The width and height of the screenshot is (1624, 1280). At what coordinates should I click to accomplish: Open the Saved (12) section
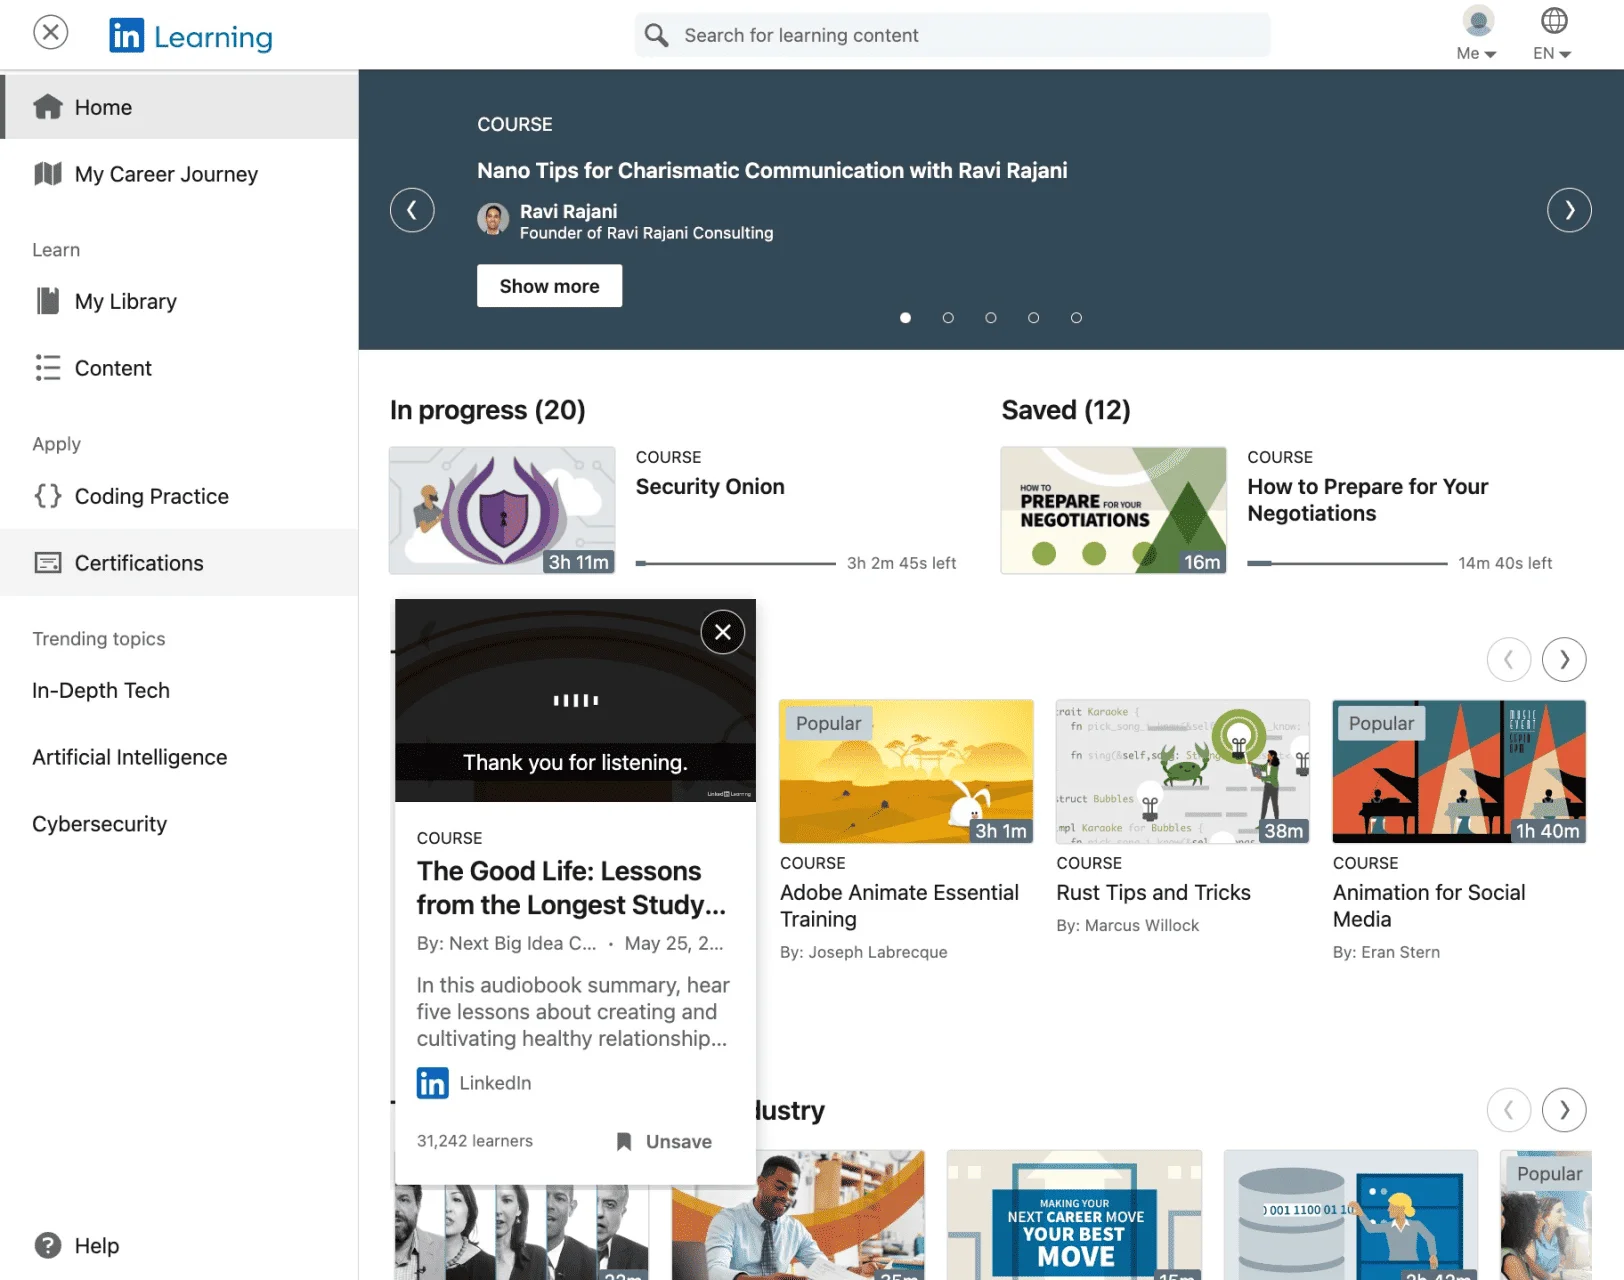coord(1066,410)
